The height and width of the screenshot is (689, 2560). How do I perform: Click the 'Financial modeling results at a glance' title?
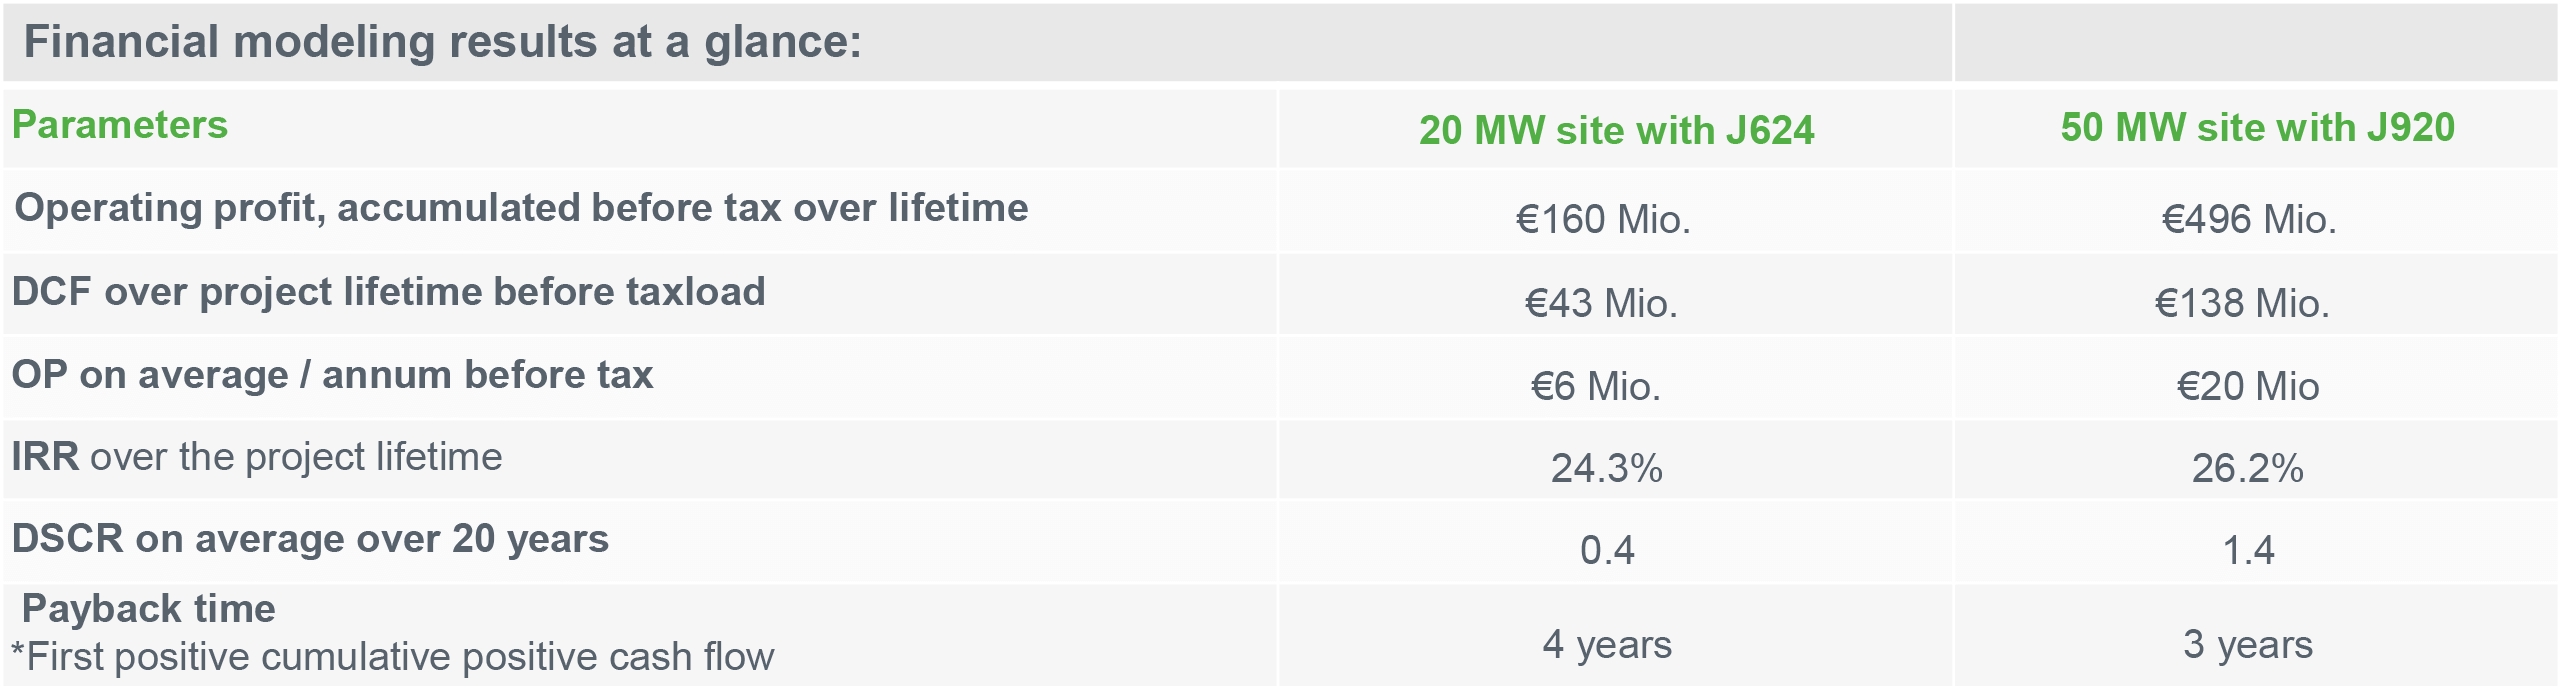point(442,42)
